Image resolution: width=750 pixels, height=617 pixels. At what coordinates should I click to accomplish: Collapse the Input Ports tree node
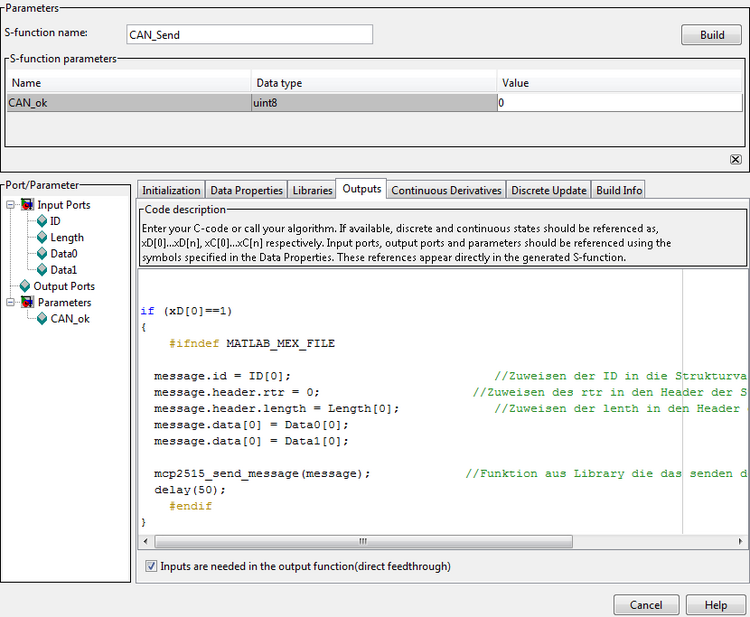[x=11, y=205]
